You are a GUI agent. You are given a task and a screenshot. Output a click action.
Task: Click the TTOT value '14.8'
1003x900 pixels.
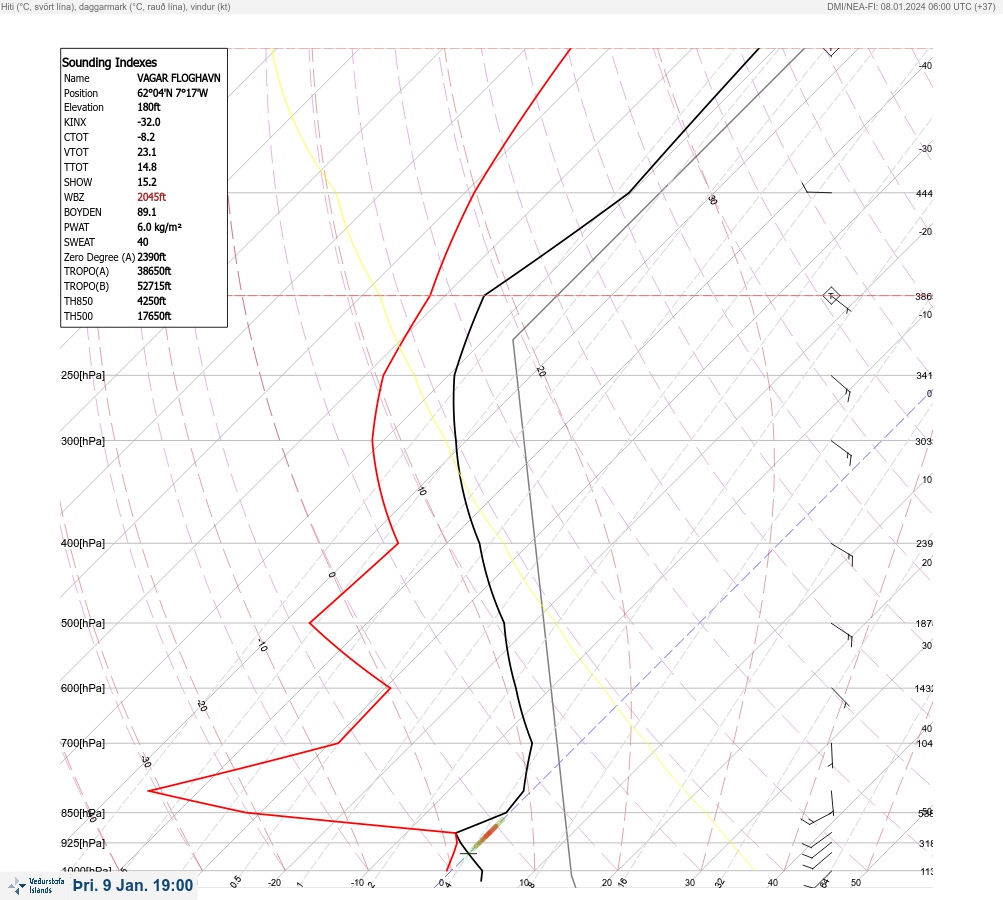tap(146, 167)
